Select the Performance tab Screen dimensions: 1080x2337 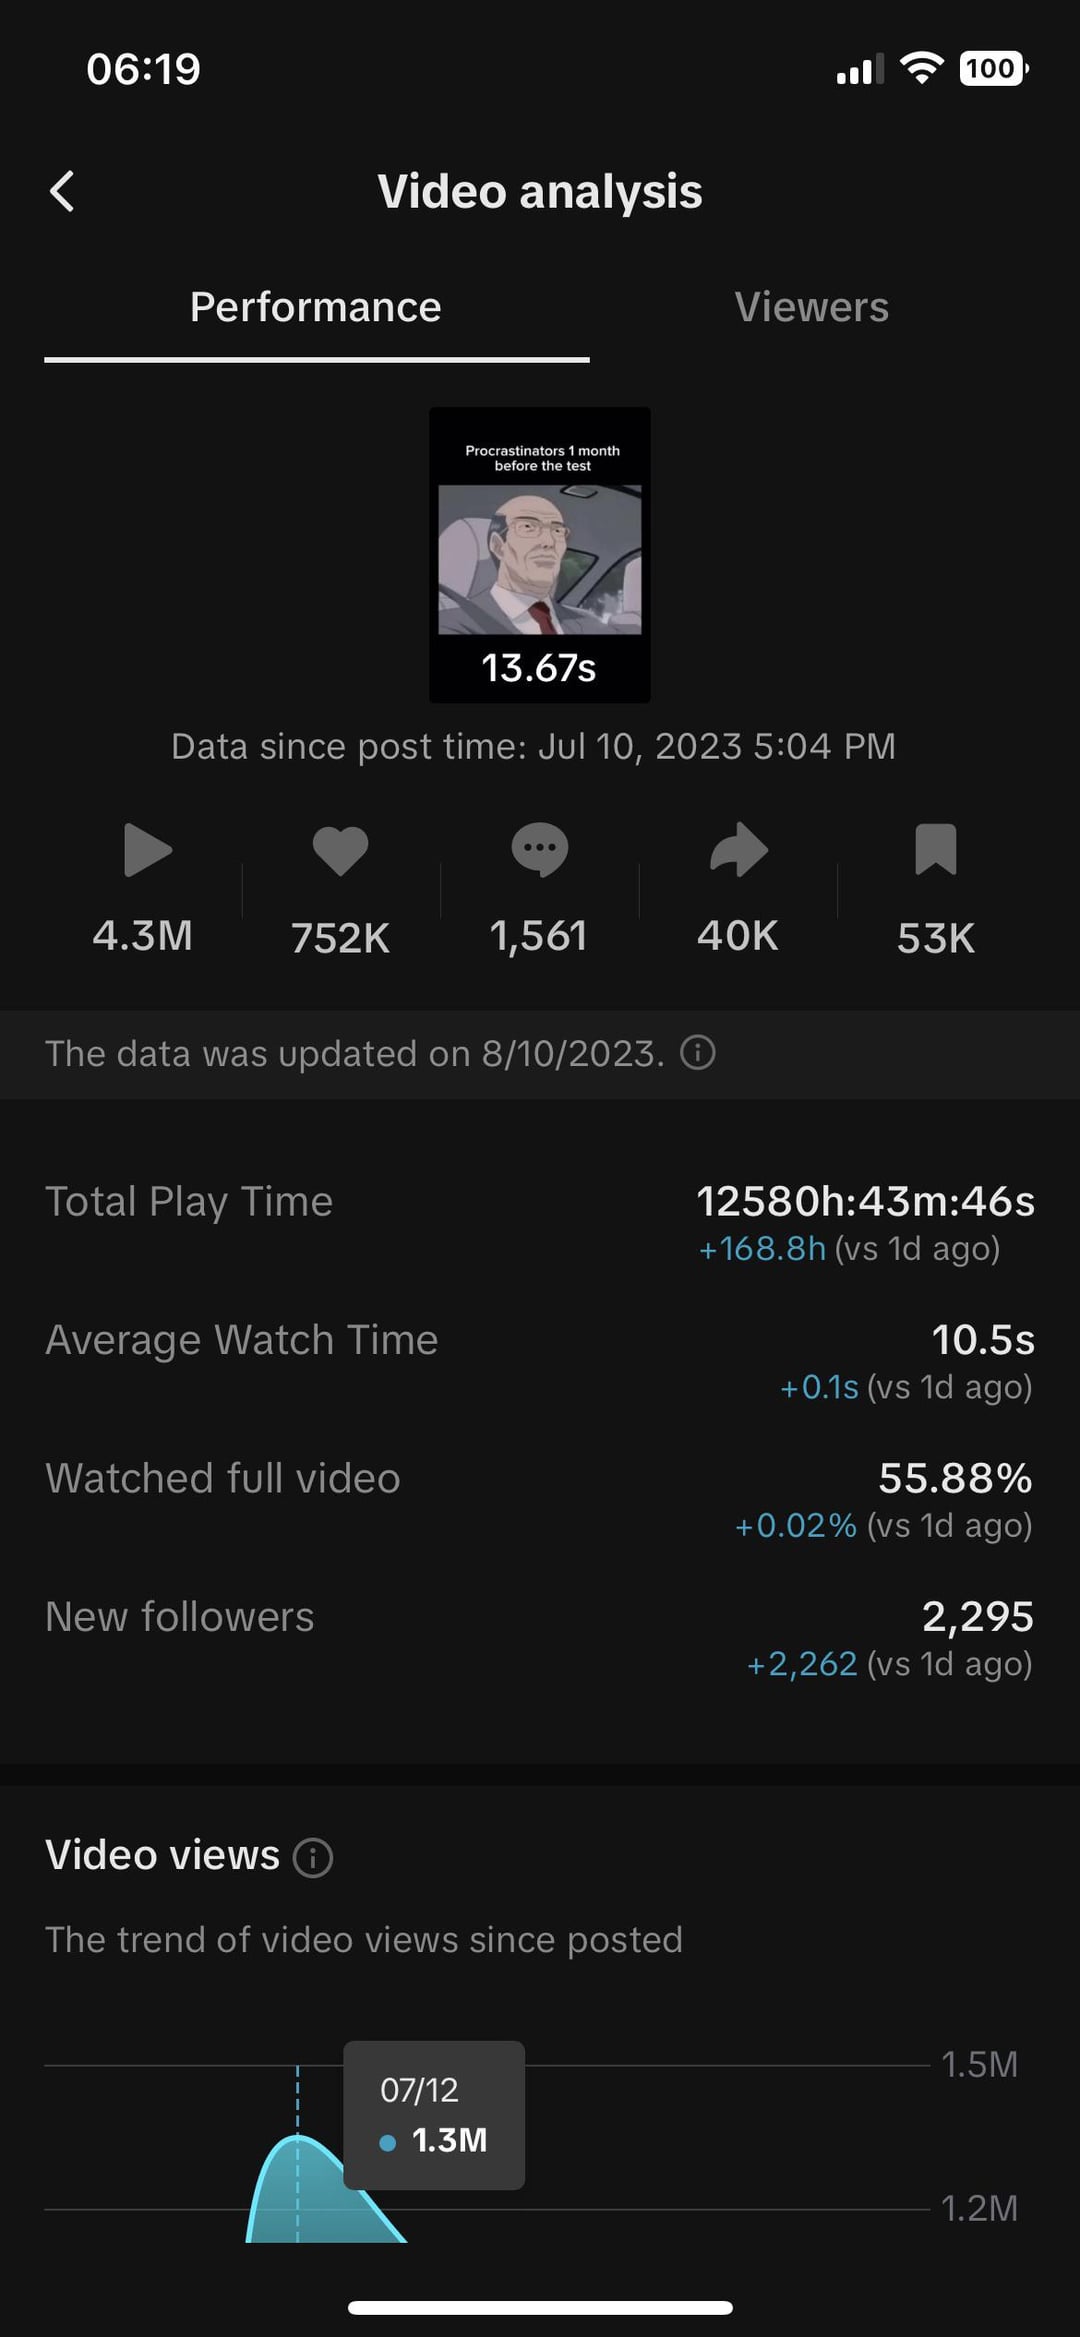coord(316,307)
